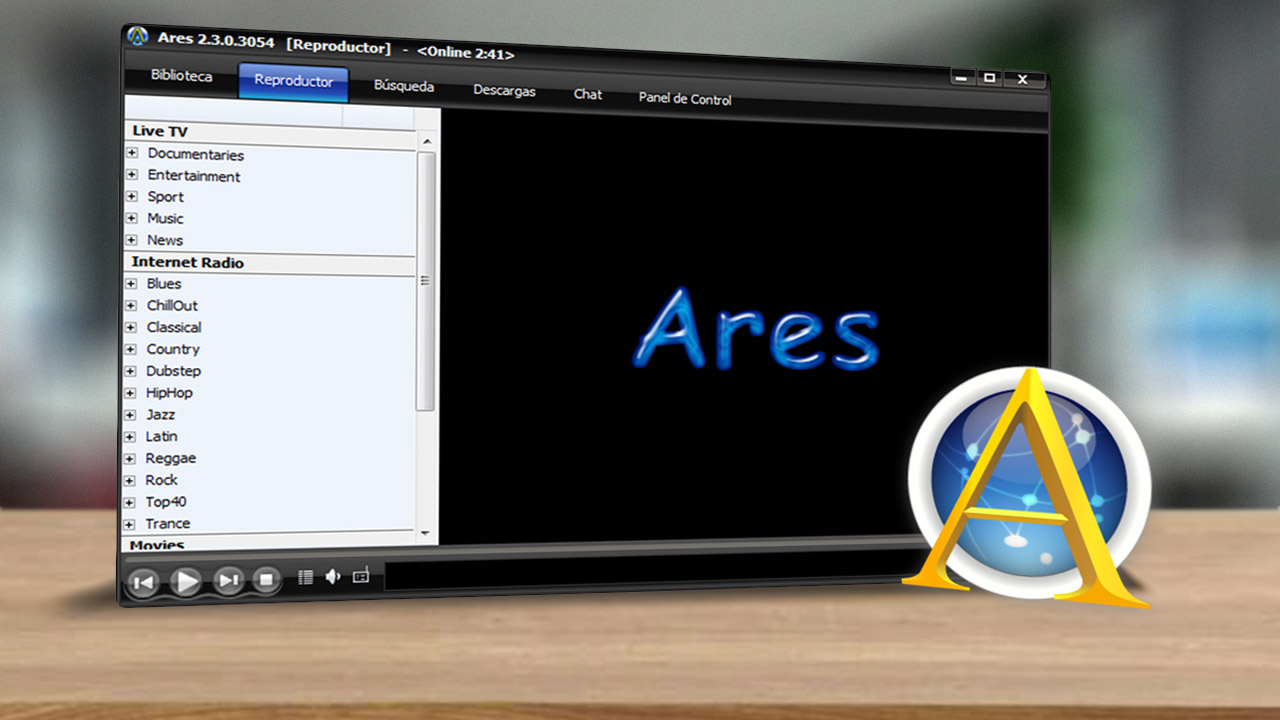Skip to previous track button
1280x720 pixels.
[144, 582]
